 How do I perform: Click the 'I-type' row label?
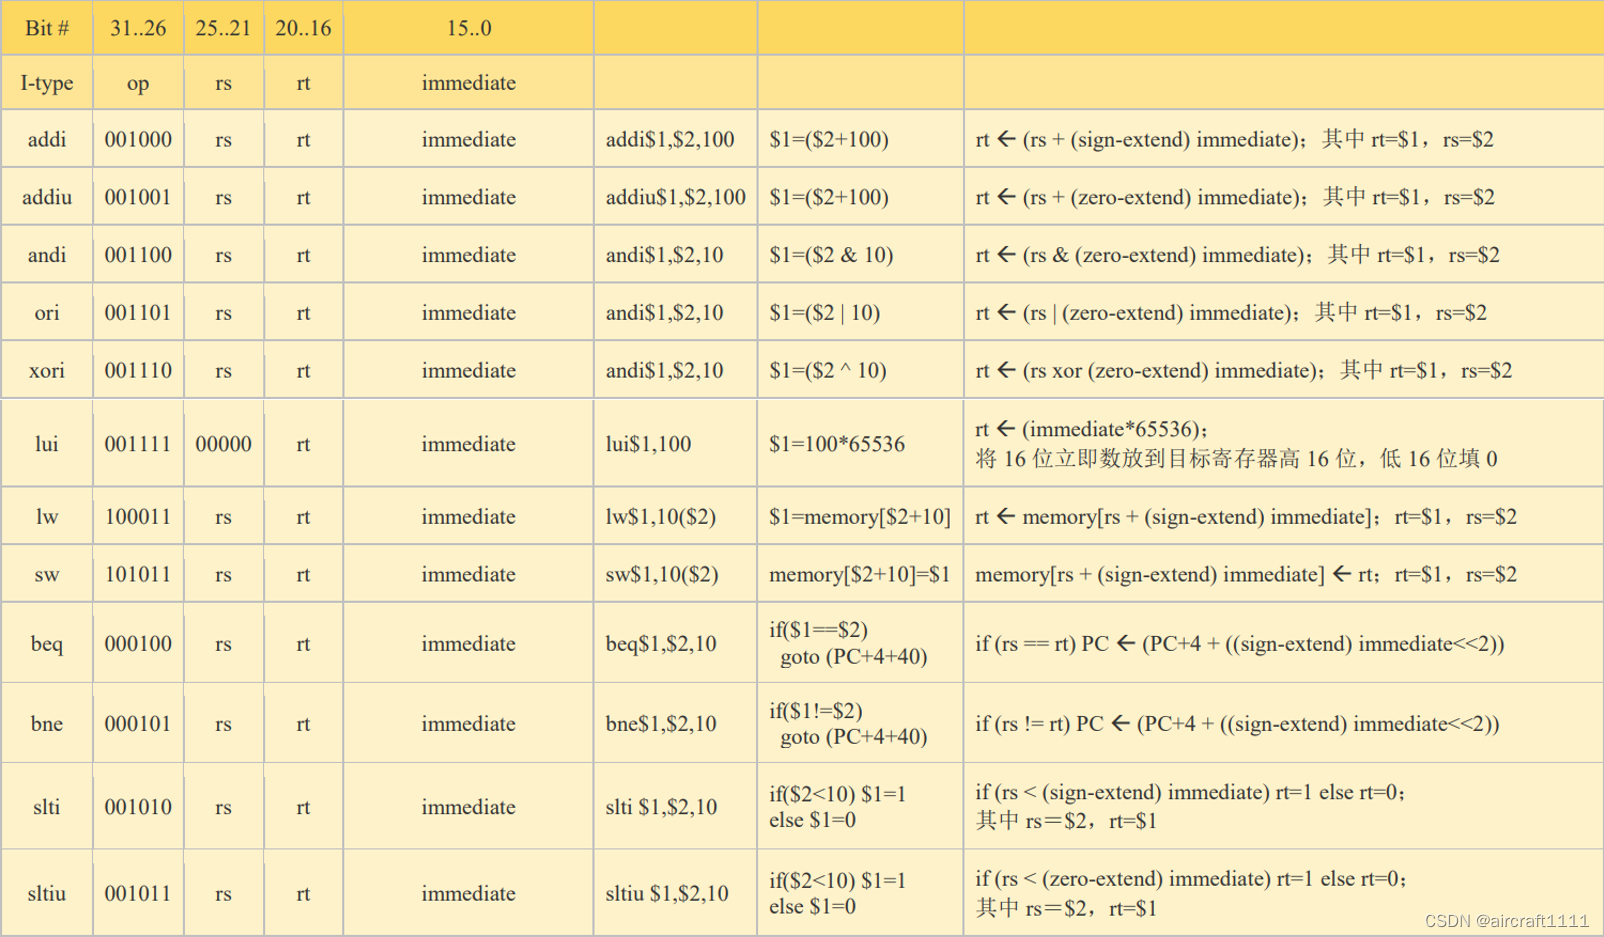[47, 83]
